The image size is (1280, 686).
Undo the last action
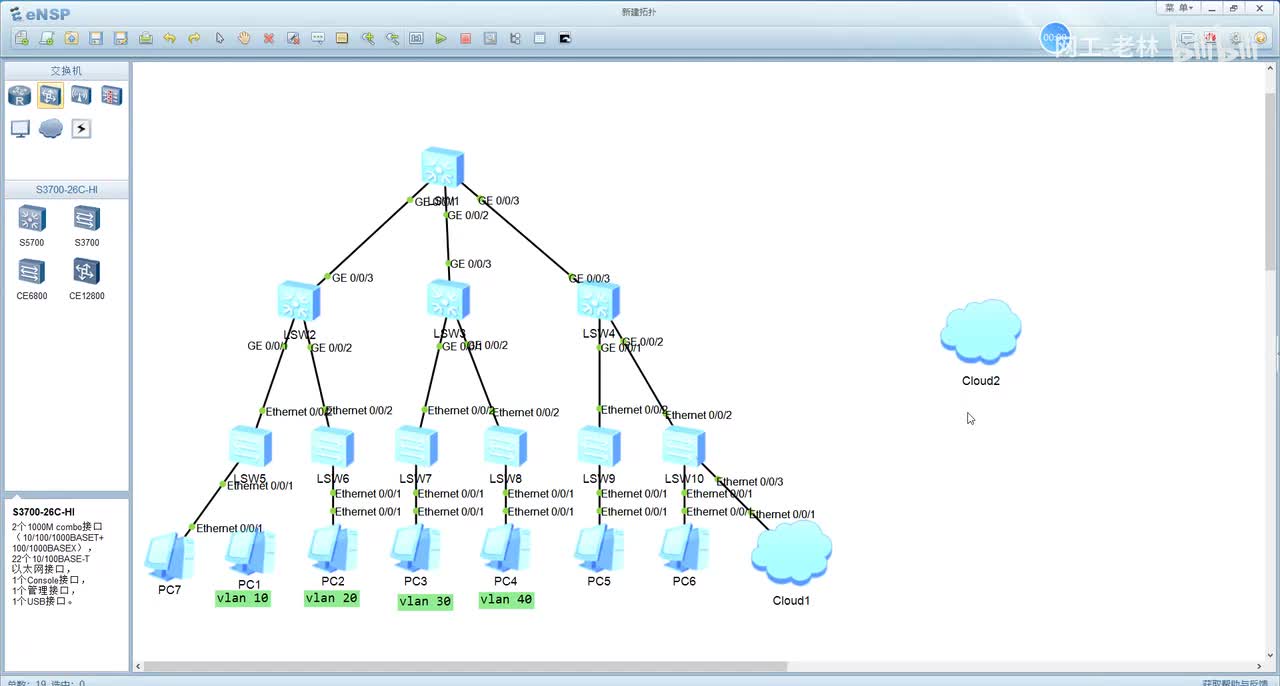(x=170, y=38)
